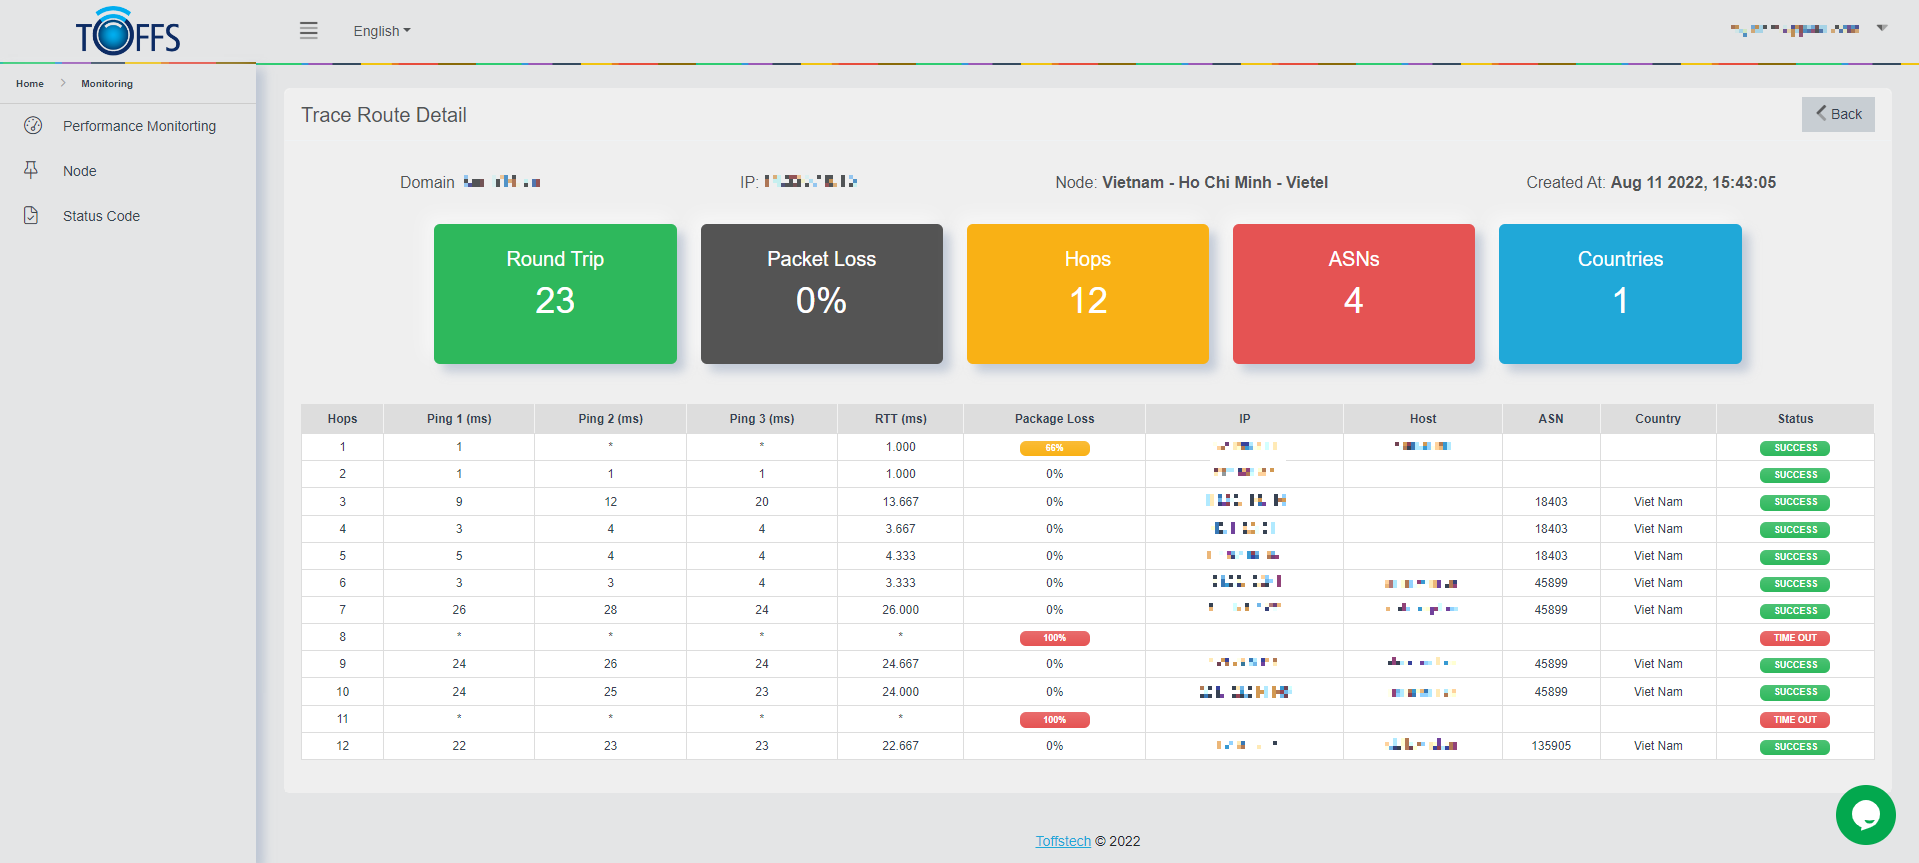Click the TIME OUT badge on hop 8
This screenshot has width=1919, height=863.
click(x=1794, y=638)
